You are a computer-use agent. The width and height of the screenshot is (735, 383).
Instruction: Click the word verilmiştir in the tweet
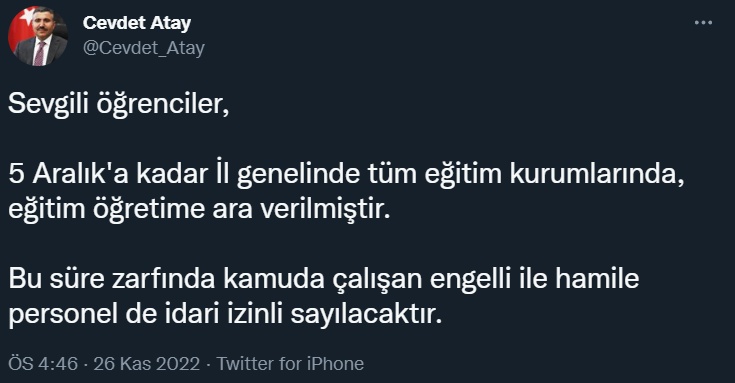(x=325, y=209)
